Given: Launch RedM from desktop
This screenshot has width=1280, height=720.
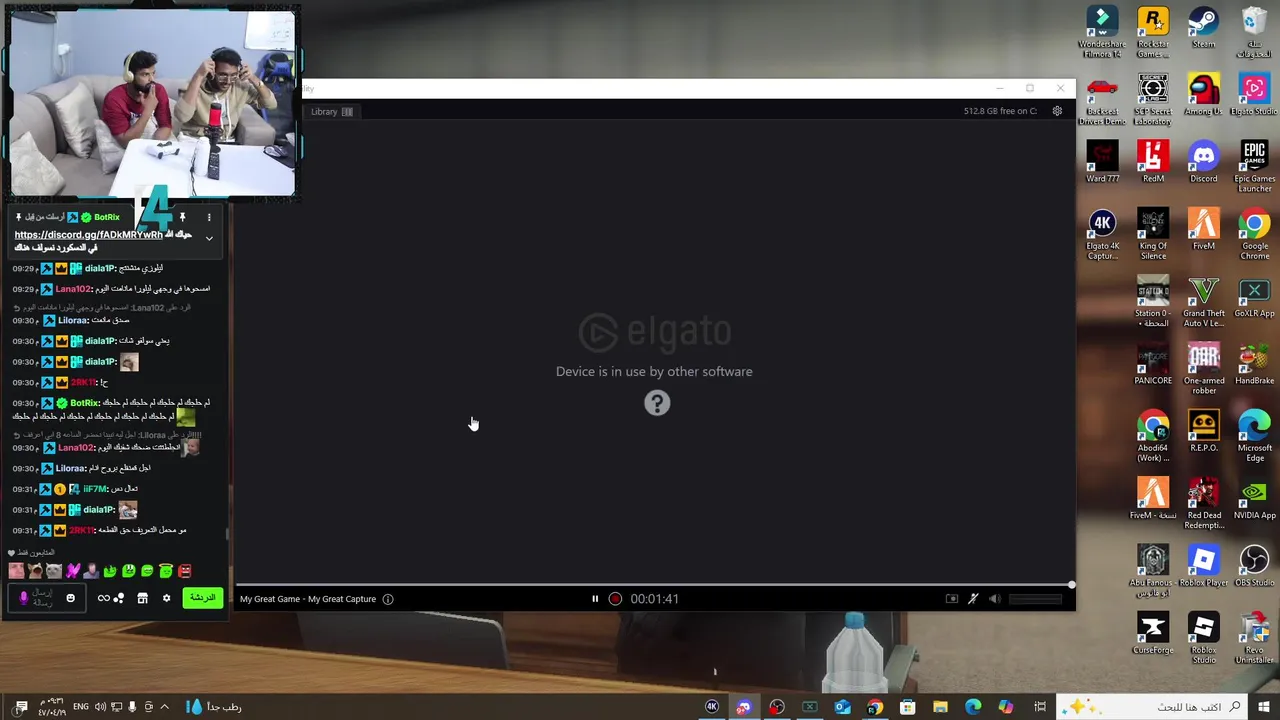Looking at the screenshot, I should [x=1153, y=162].
